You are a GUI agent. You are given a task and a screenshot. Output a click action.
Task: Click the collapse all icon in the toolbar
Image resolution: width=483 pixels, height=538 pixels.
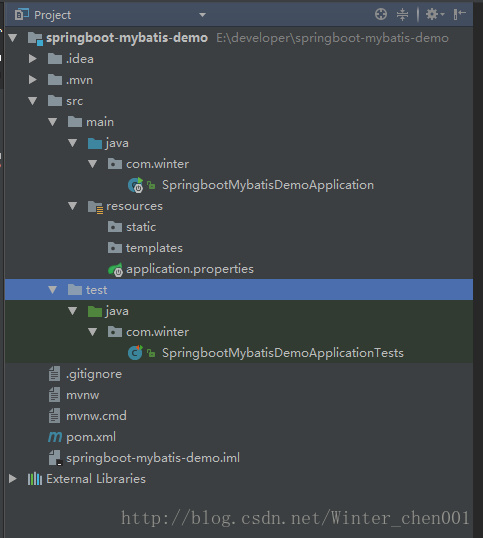coord(402,14)
